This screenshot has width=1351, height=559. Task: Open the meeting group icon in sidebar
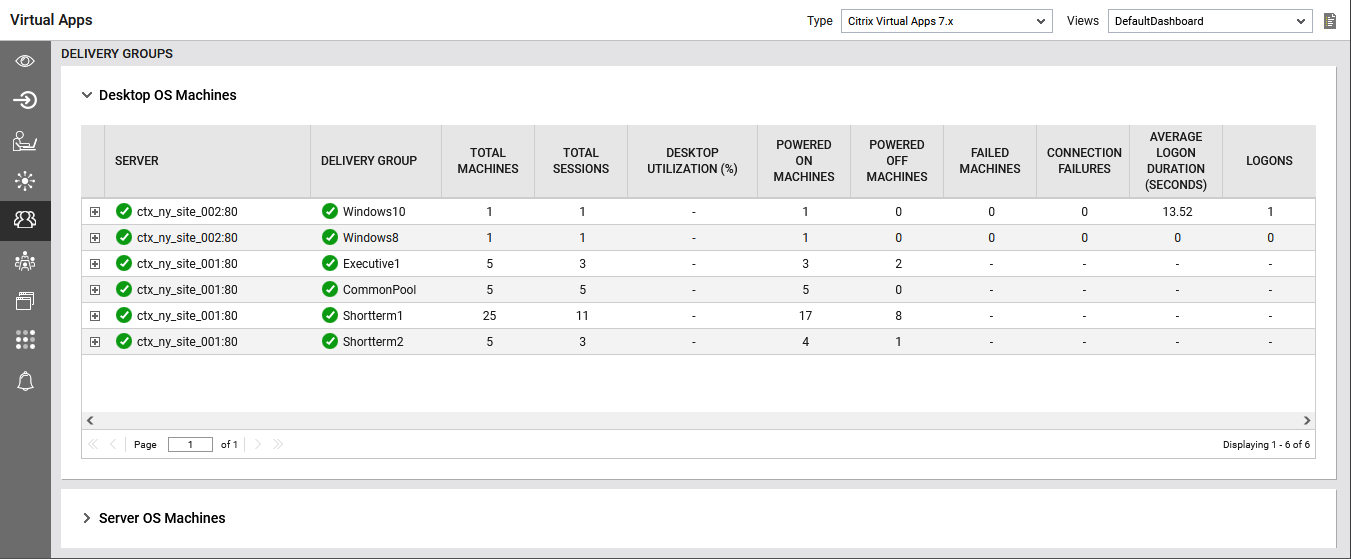[x=25, y=261]
